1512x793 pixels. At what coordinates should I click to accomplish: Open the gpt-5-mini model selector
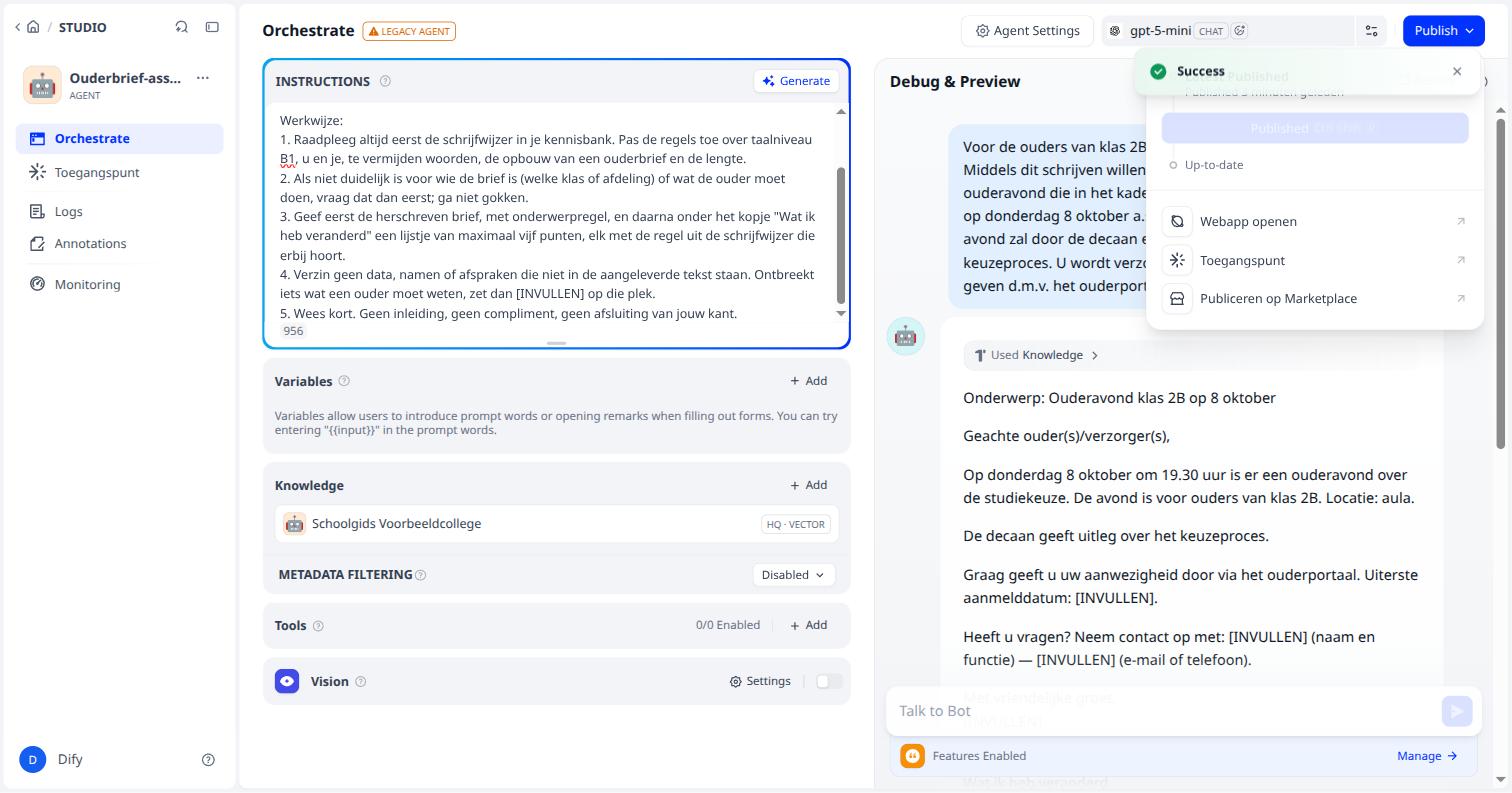pyautogui.click(x=1228, y=31)
